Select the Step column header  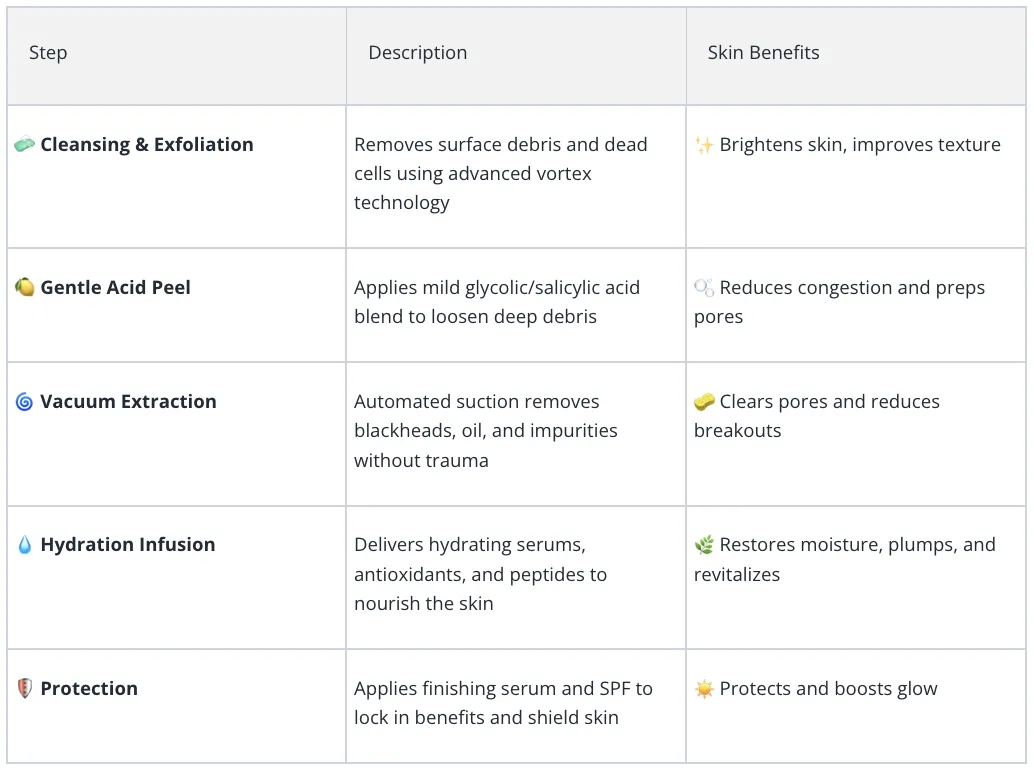pyautogui.click(x=48, y=53)
